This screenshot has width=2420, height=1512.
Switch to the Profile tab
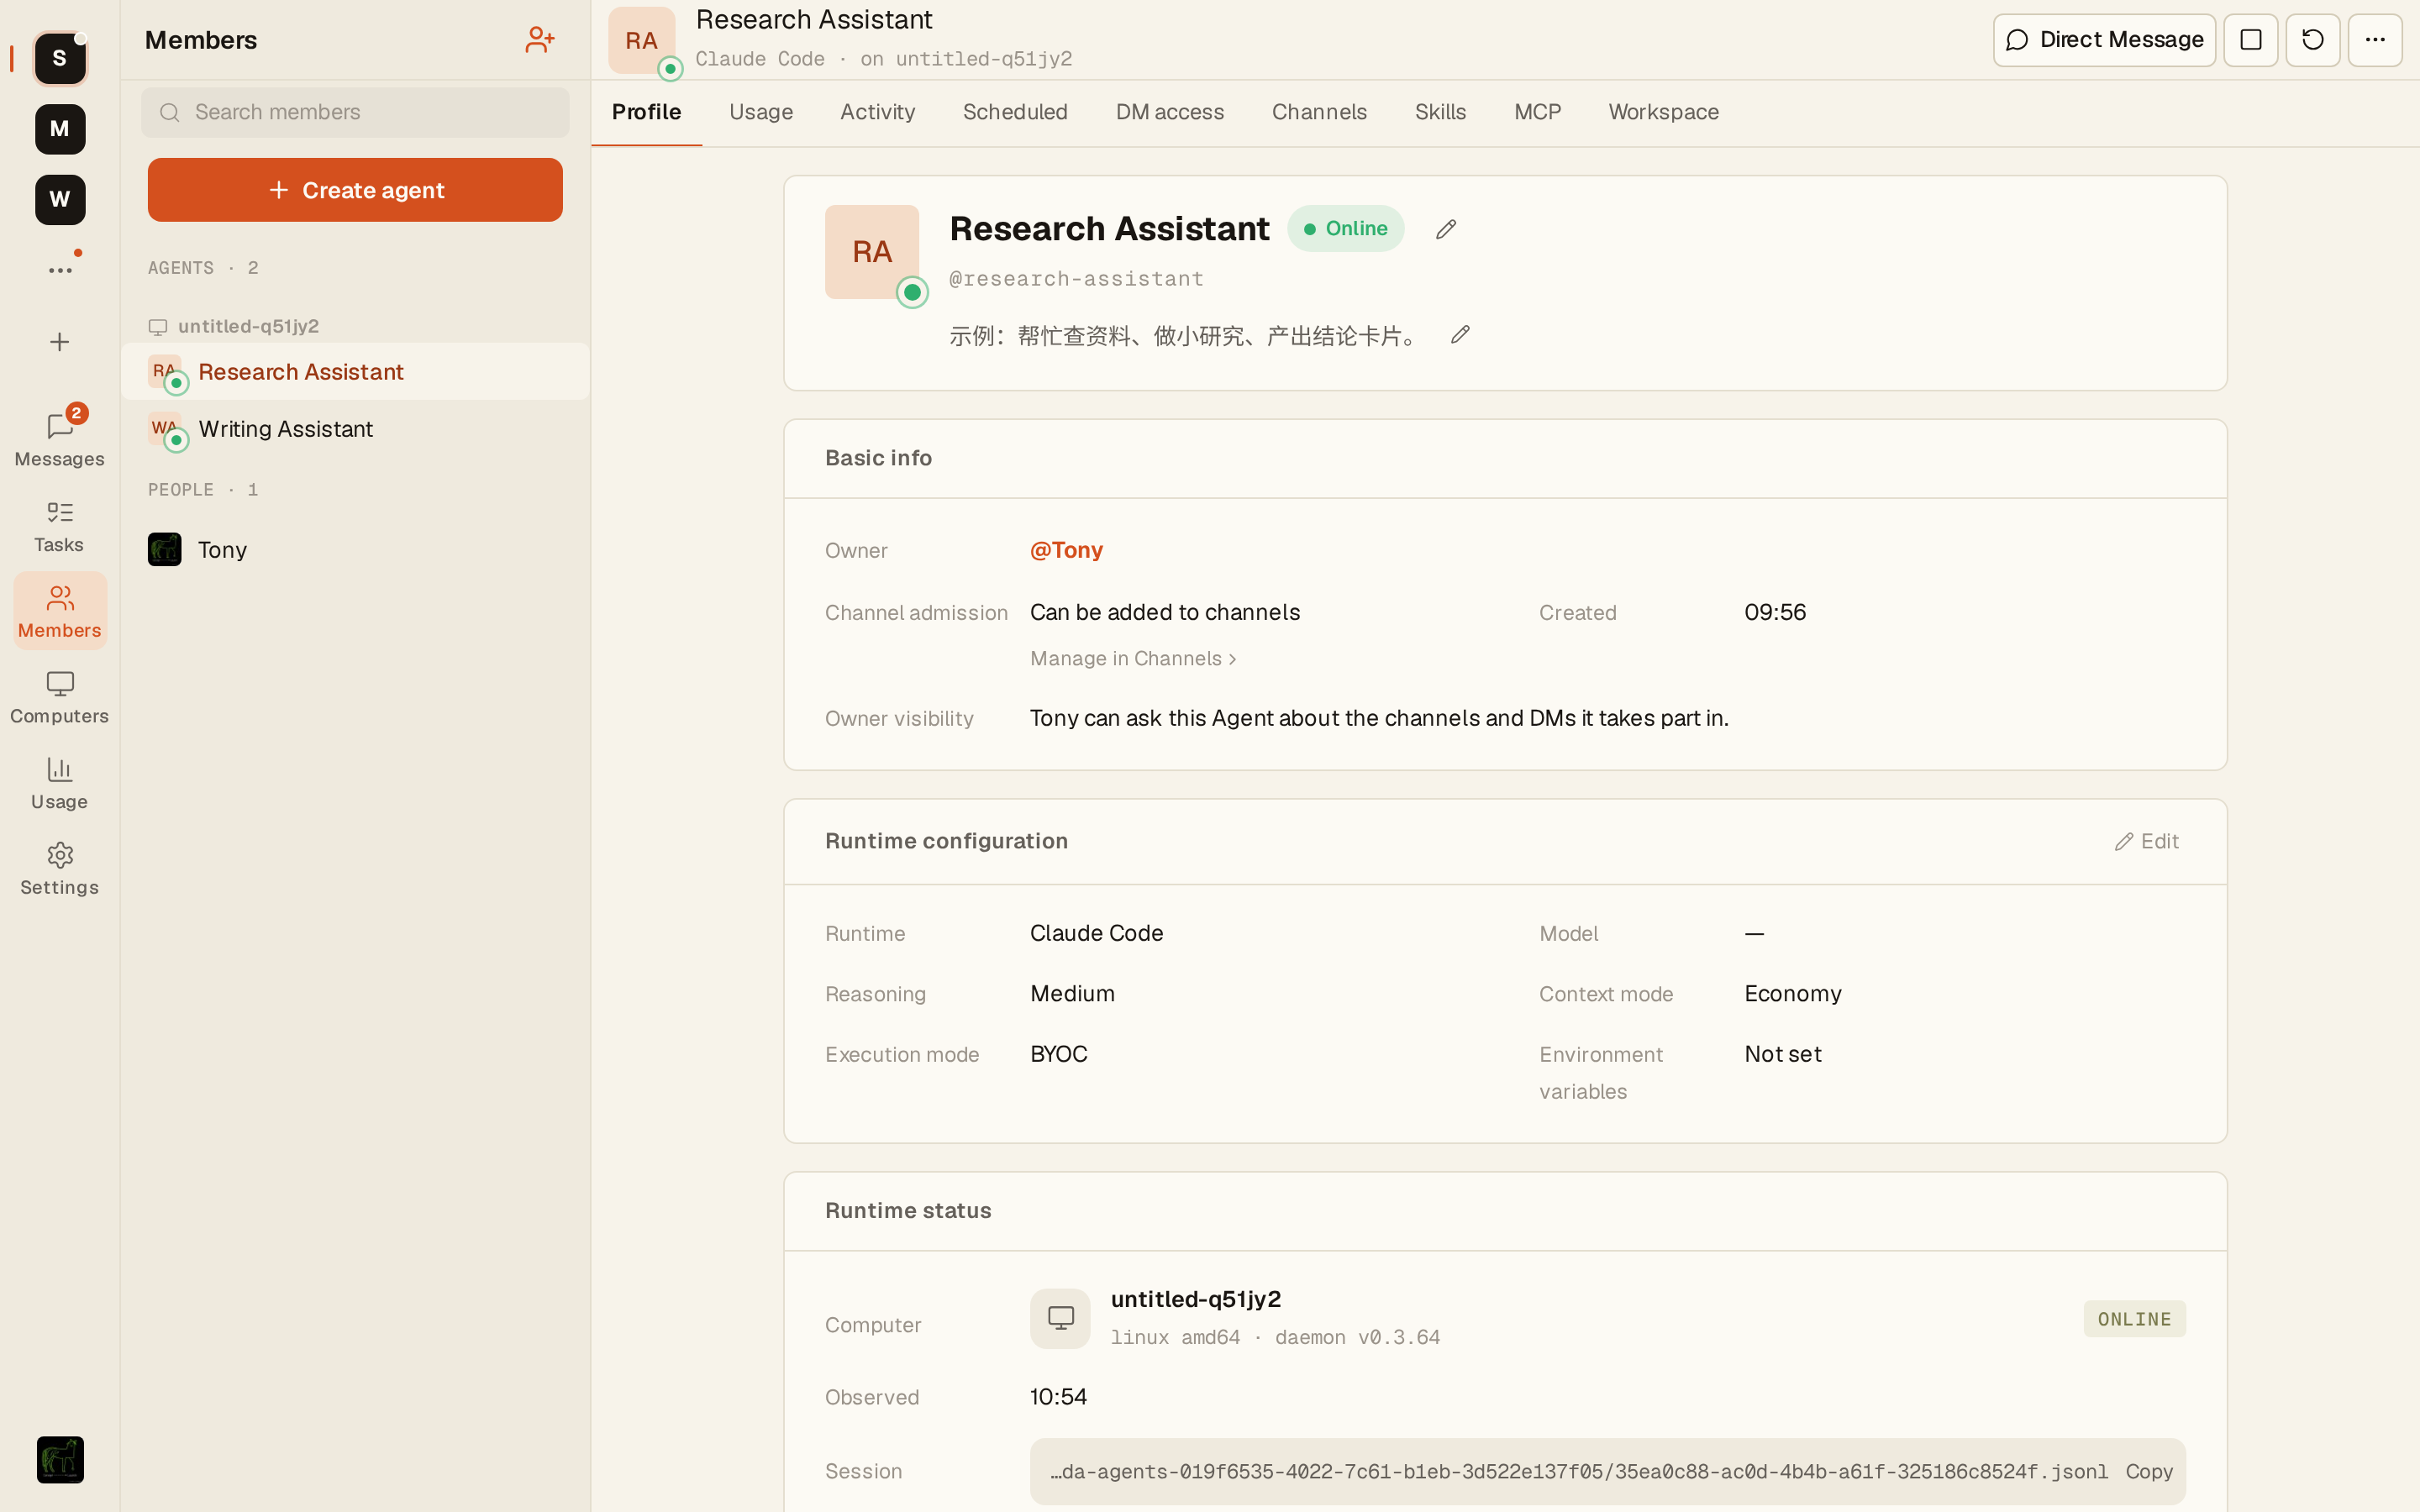[646, 112]
